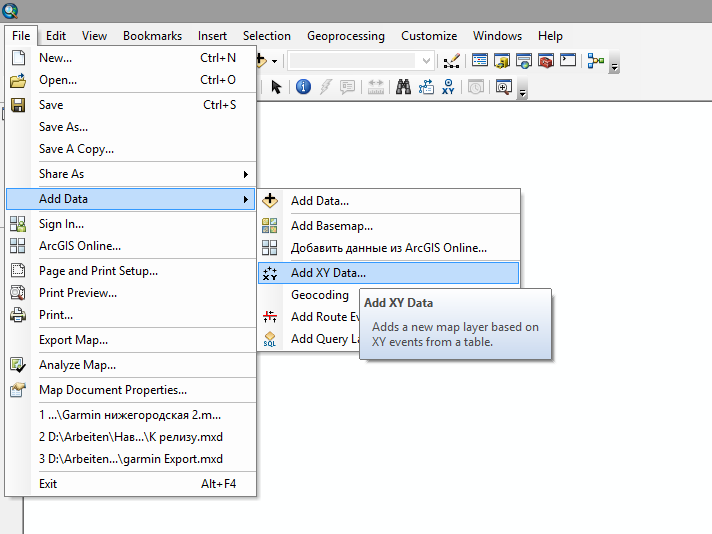Screen dimensions: 712x534
Task: Click Export Map in the File menu
Action: tap(73, 340)
